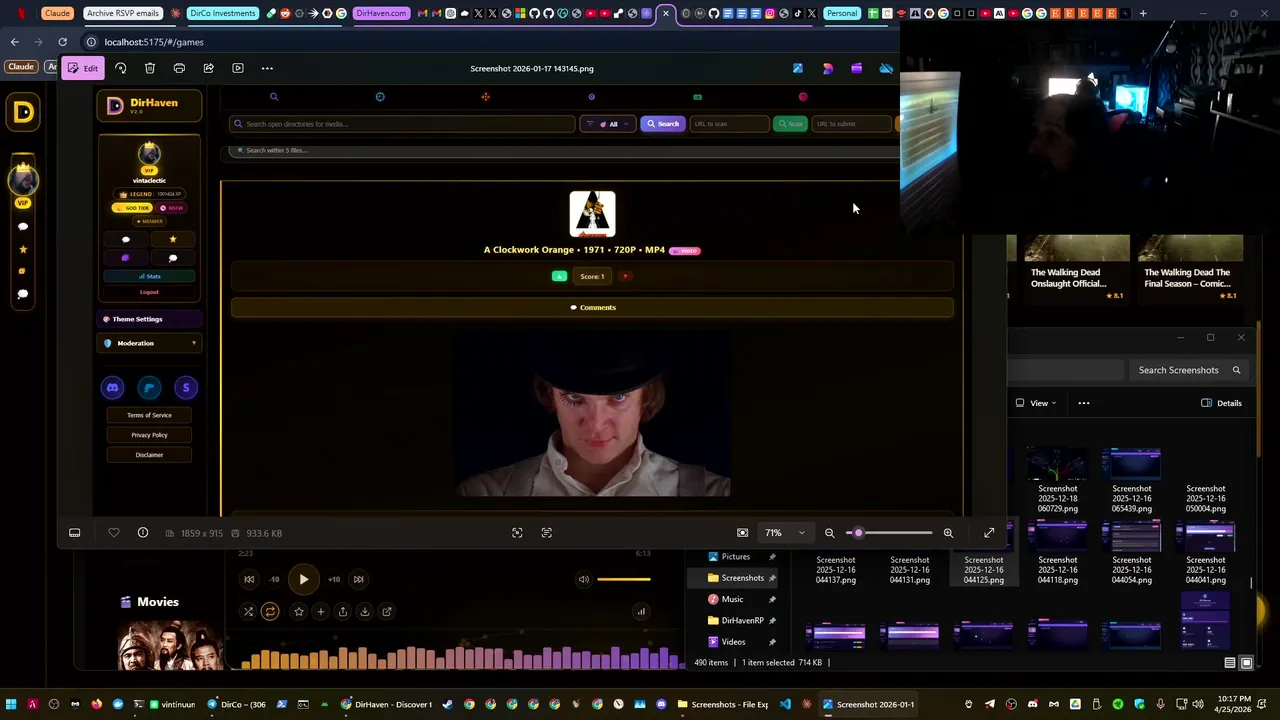Click the Privacy Policy link
Screen dimensions: 1280x720
point(149,435)
